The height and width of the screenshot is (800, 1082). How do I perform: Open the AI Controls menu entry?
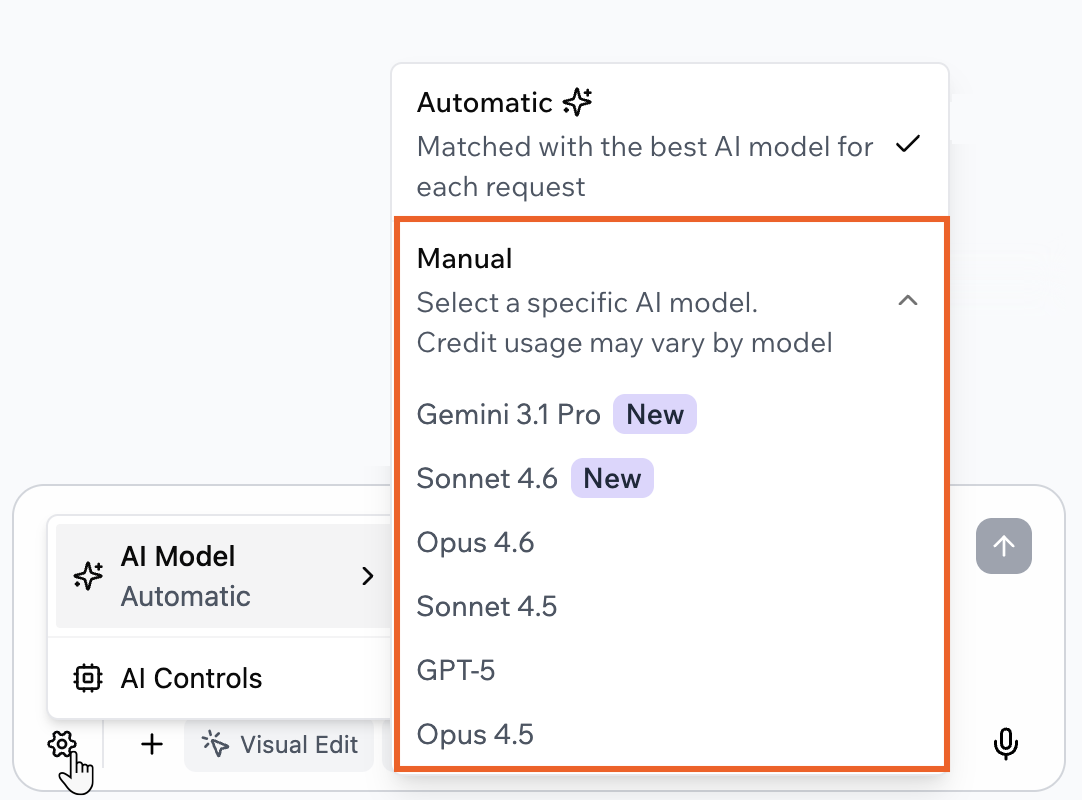[191, 677]
